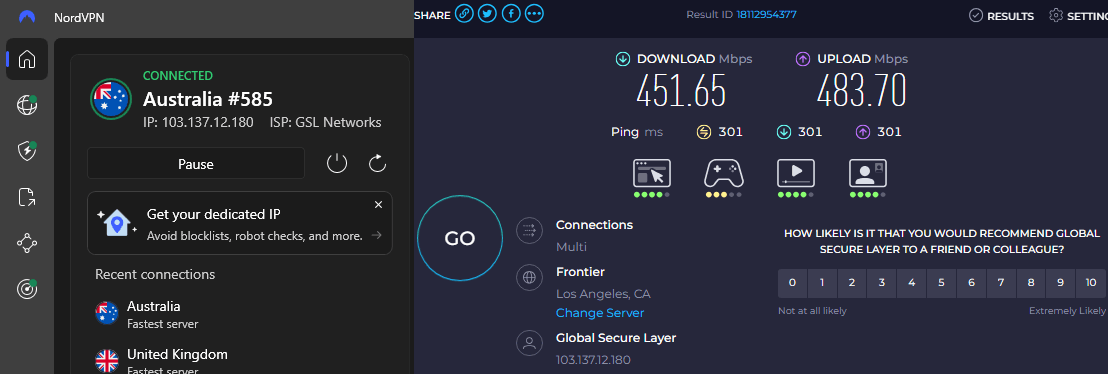Reconnect using the refresh arrow icon
This screenshot has height=374, width=1108.
(377, 164)
